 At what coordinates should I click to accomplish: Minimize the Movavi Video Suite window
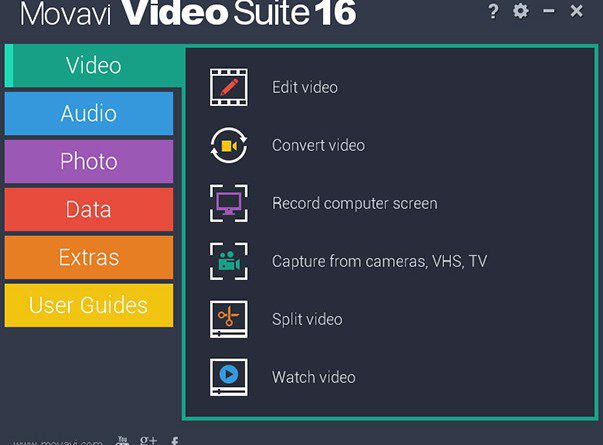[549, 11]
